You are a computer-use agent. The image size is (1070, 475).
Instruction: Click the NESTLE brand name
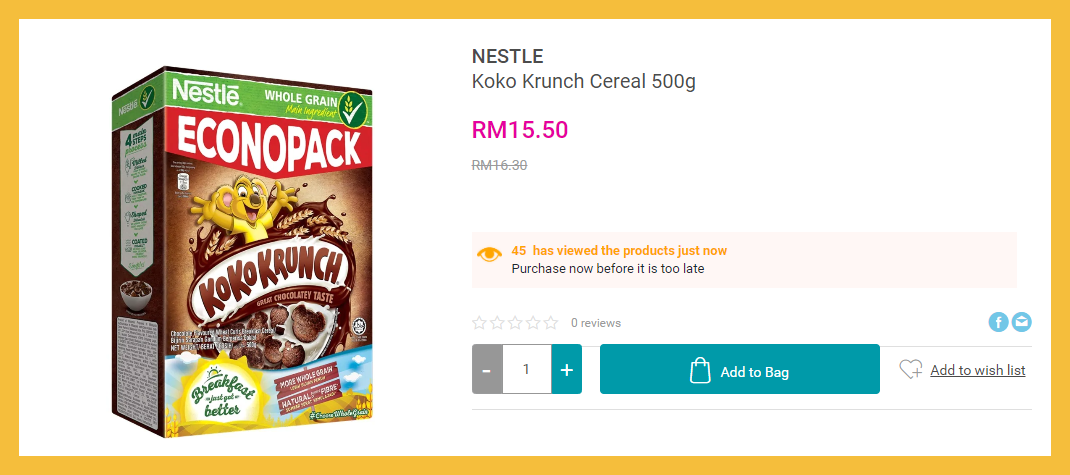click(x=507, y=57)
